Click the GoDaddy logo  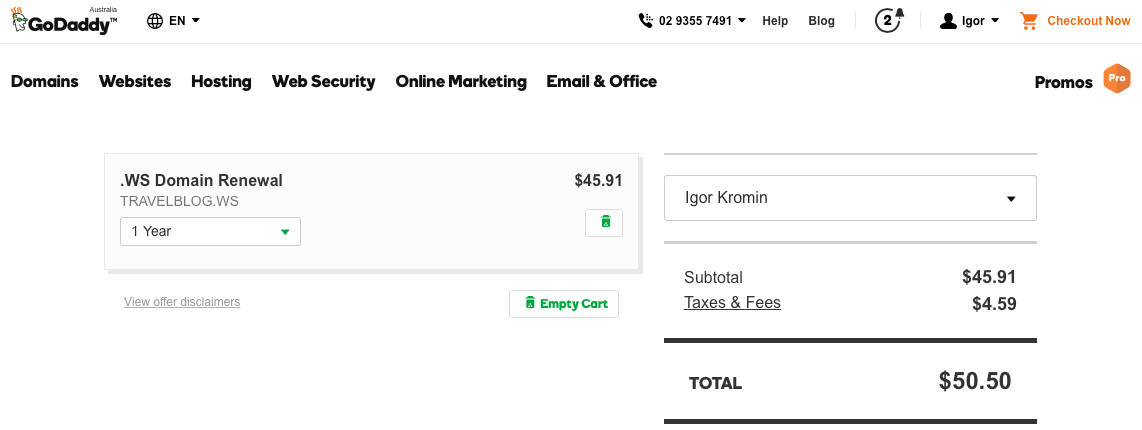pos(64,20)
